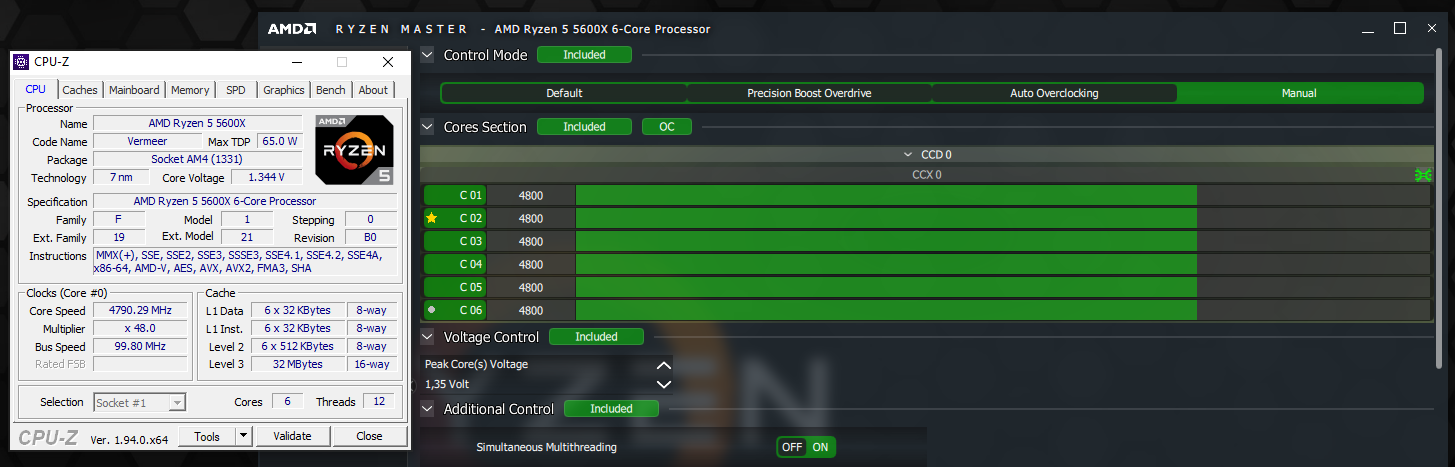Switch to the Mainboard tab
Screen dimensions: 1455x467
click(x=134, y=90)
